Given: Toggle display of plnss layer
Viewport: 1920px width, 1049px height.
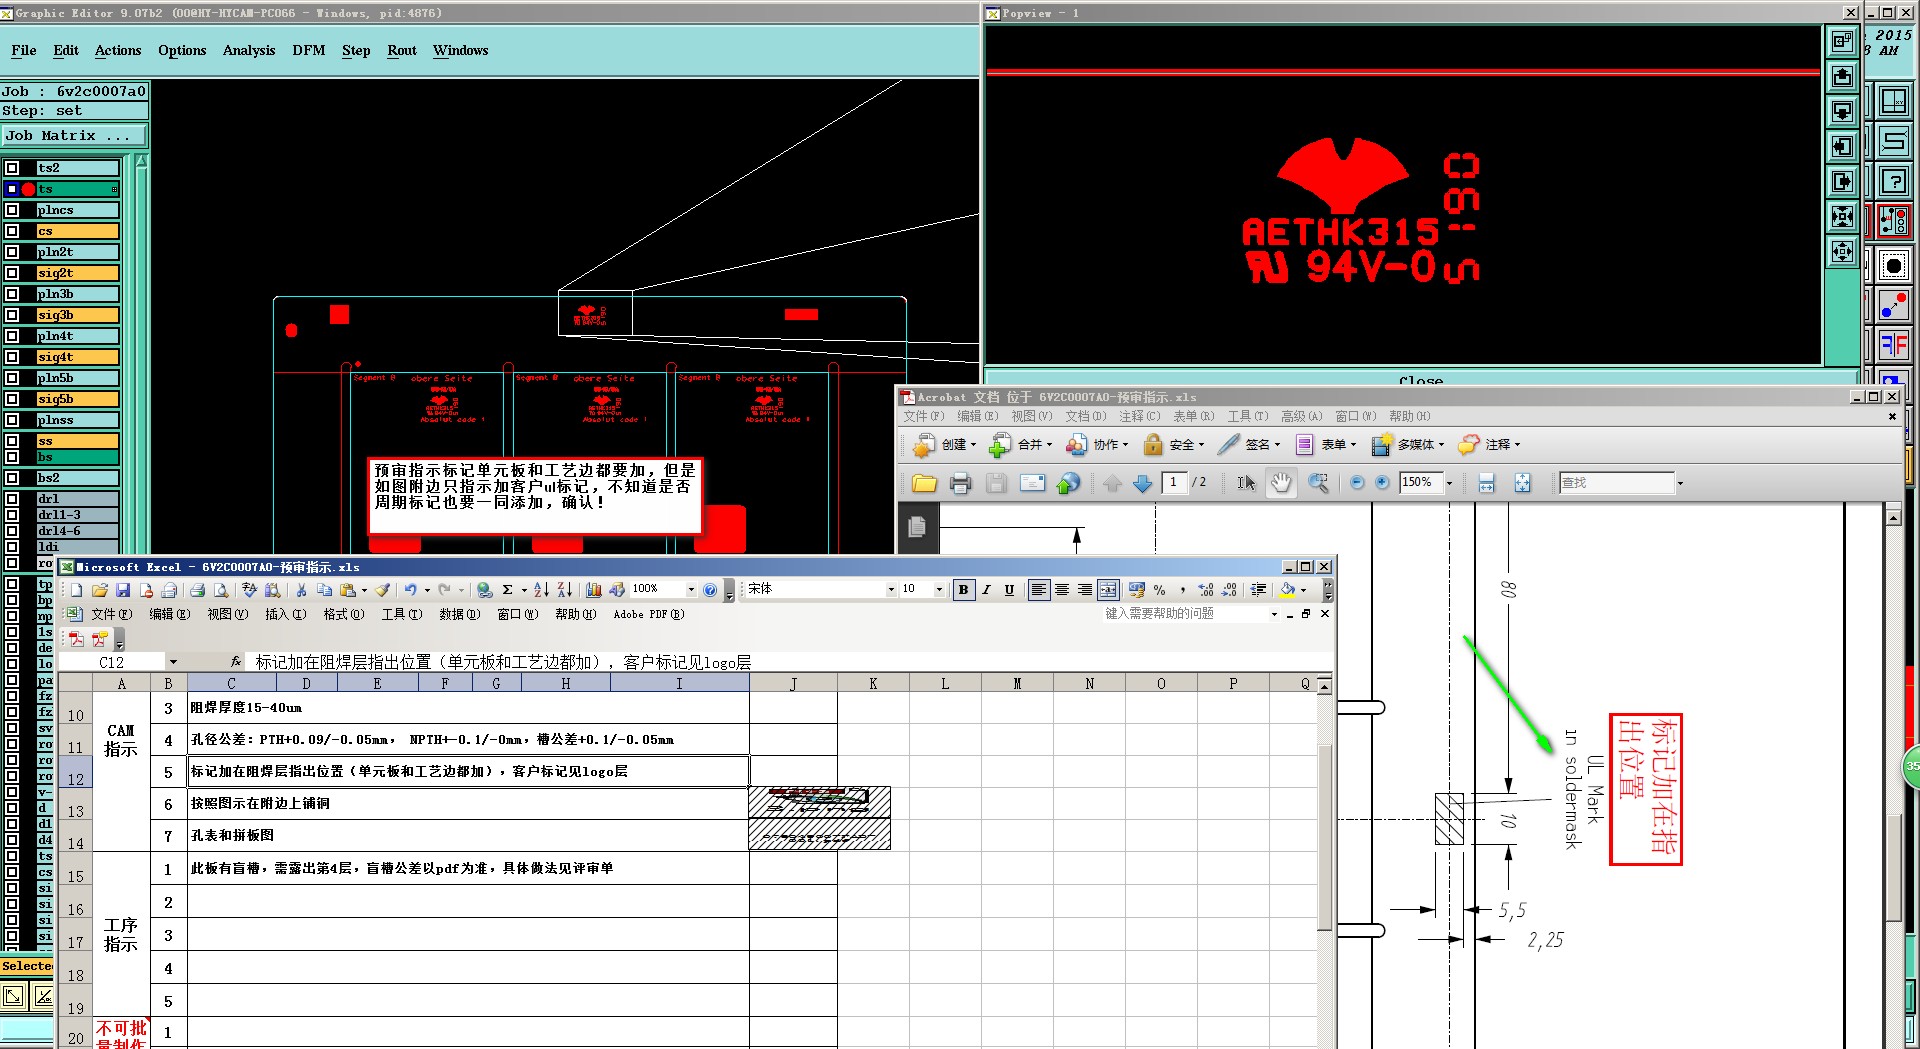Looking at the screenshot, I should [x=12, y=420].
